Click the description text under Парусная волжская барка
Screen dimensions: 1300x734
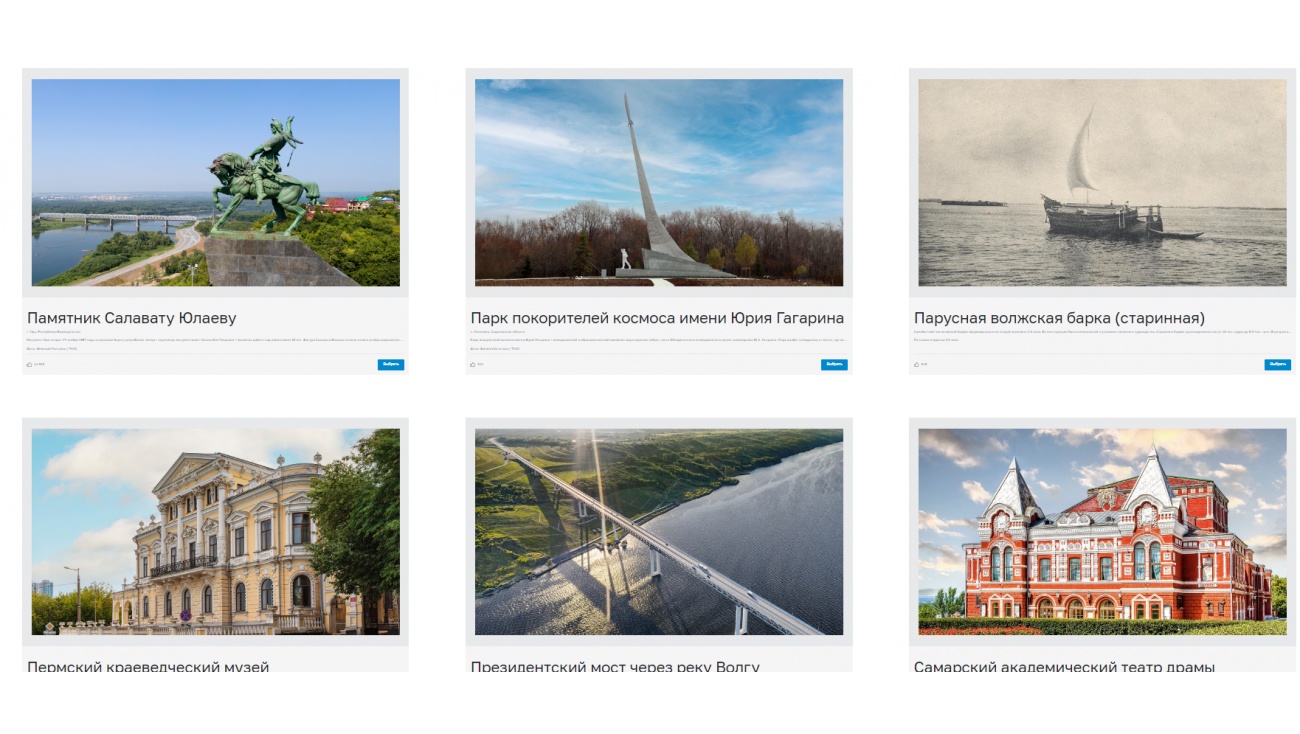pos(1102,332)
